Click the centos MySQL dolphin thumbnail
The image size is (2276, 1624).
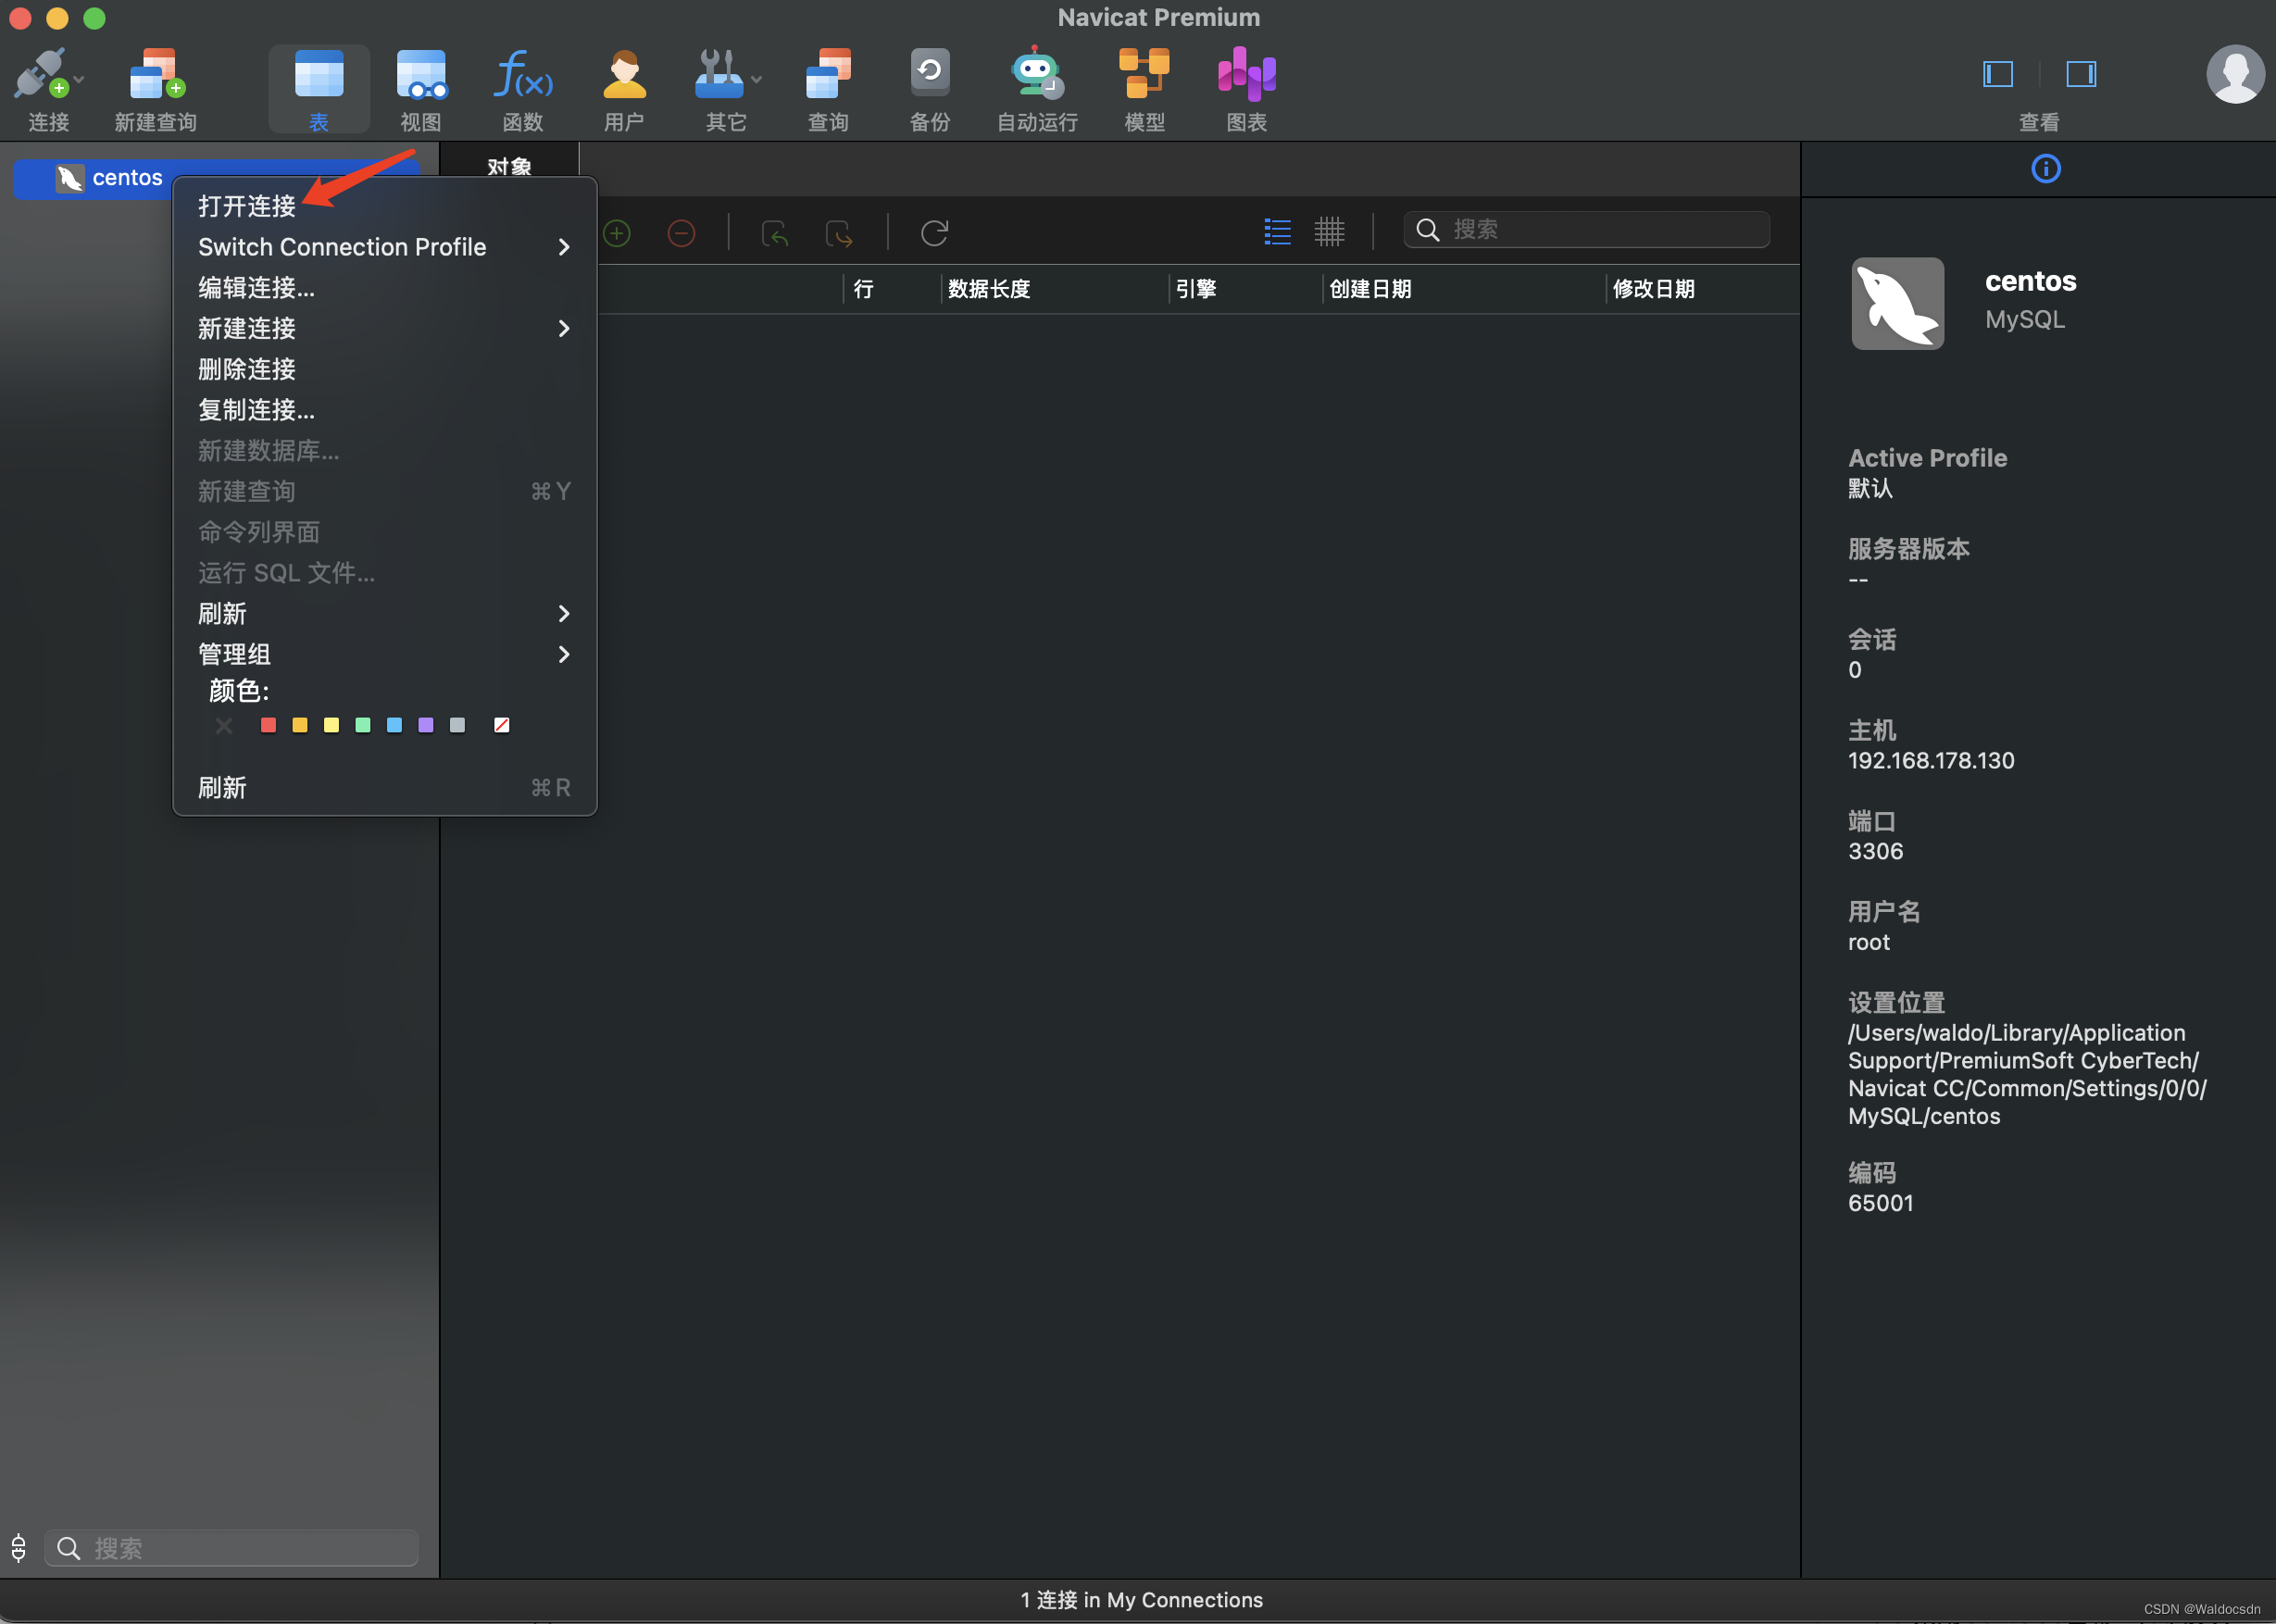pyautogui.click(x=1897, y=304)
